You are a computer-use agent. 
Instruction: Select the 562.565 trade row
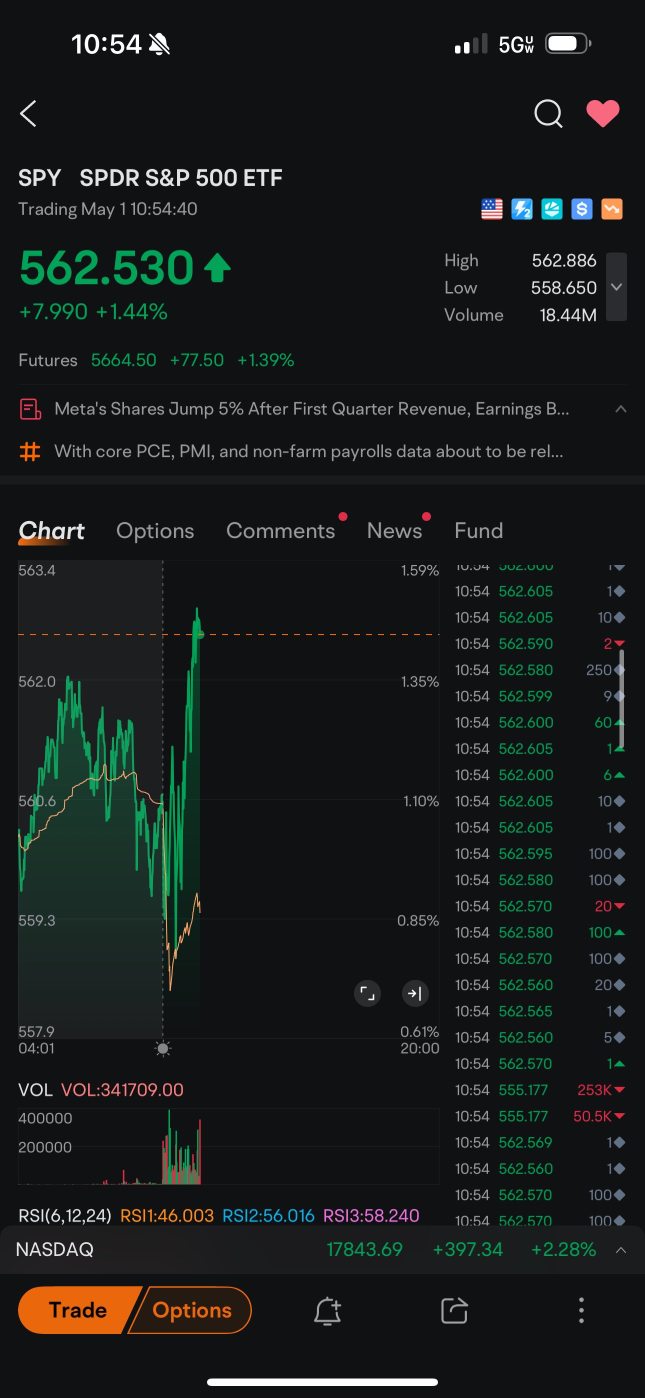pos(540,1011)
